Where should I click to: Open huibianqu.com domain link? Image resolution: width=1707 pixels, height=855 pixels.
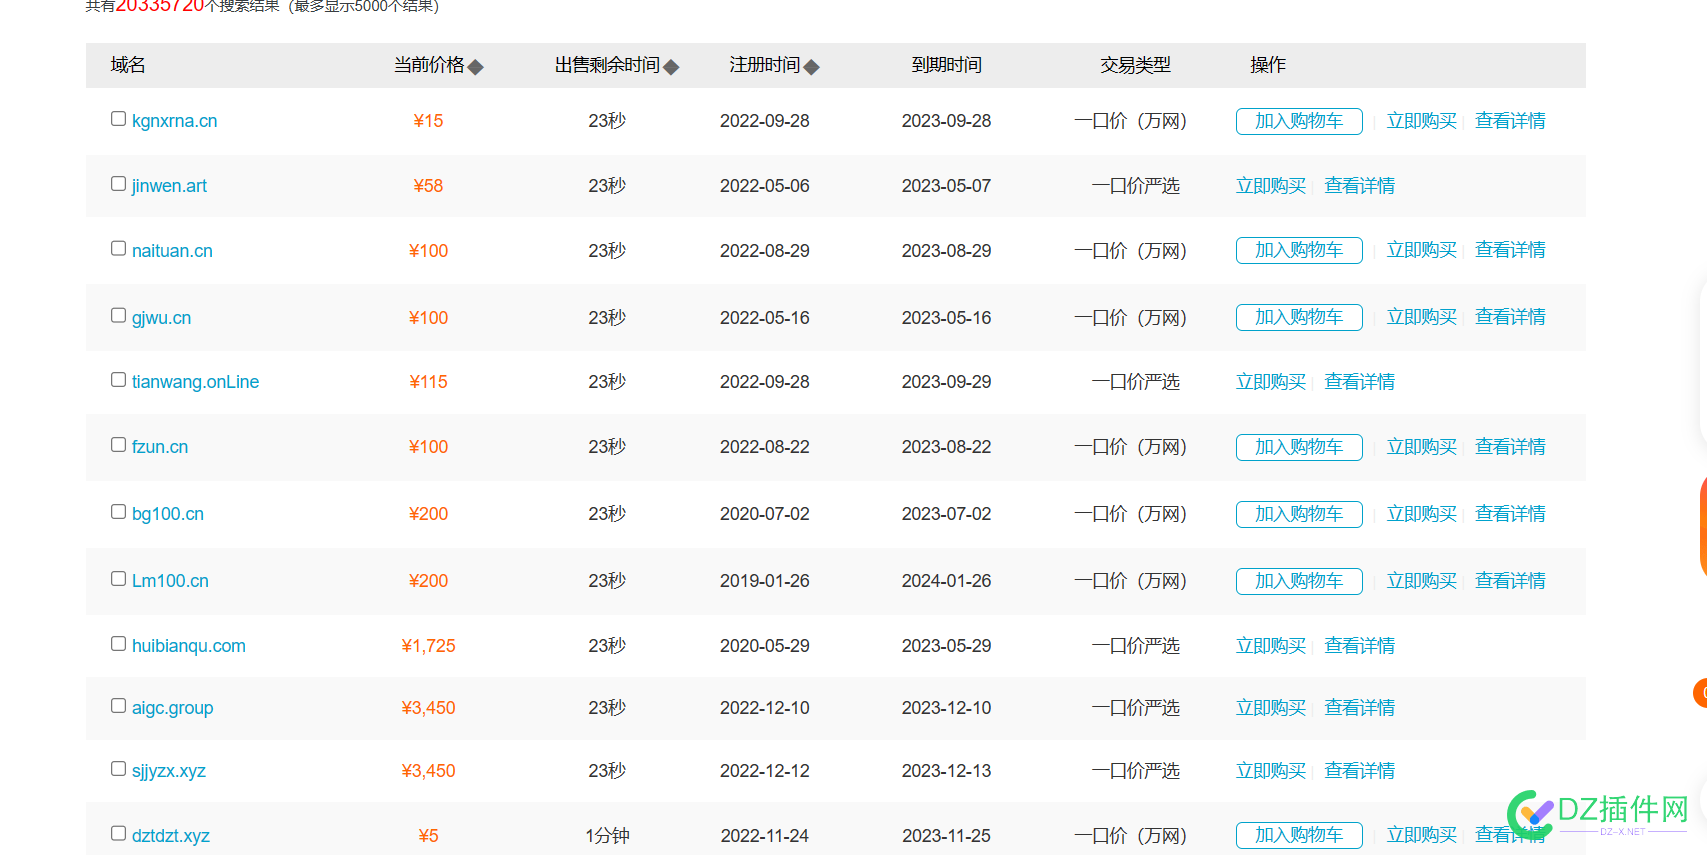coord(188,646)
